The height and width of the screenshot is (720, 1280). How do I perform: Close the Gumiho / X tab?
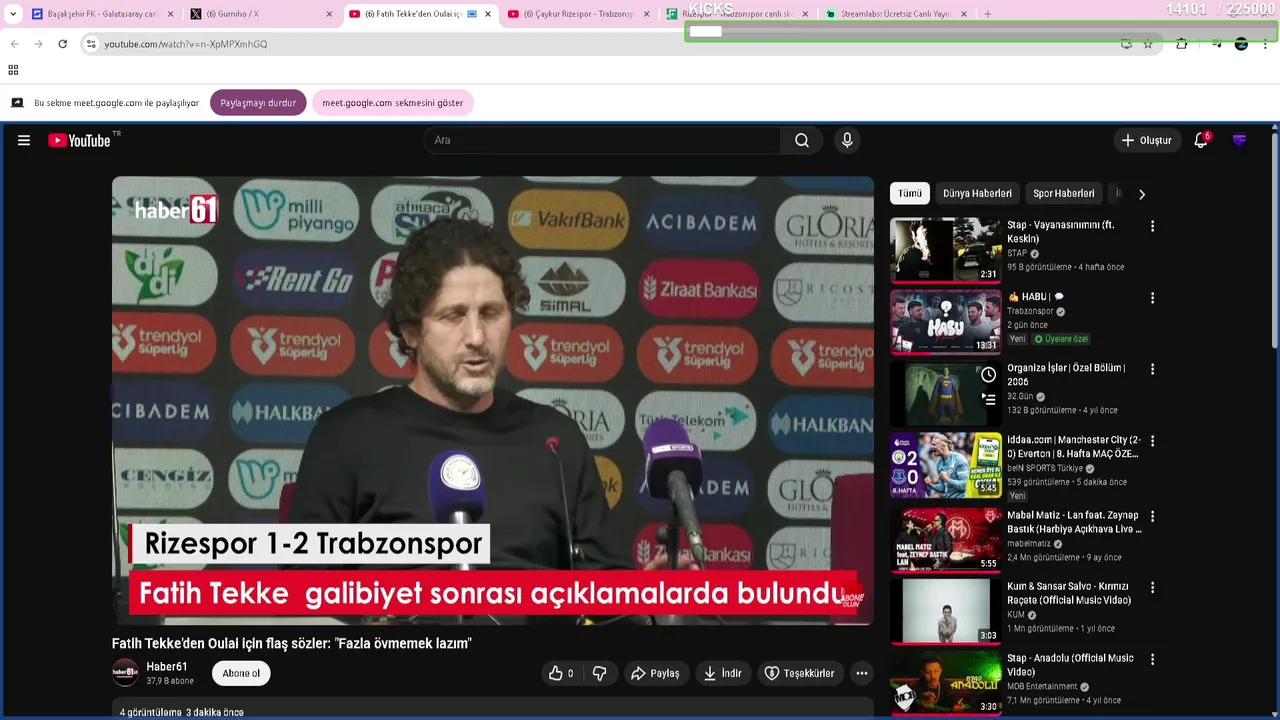click(x=329, y=14)
